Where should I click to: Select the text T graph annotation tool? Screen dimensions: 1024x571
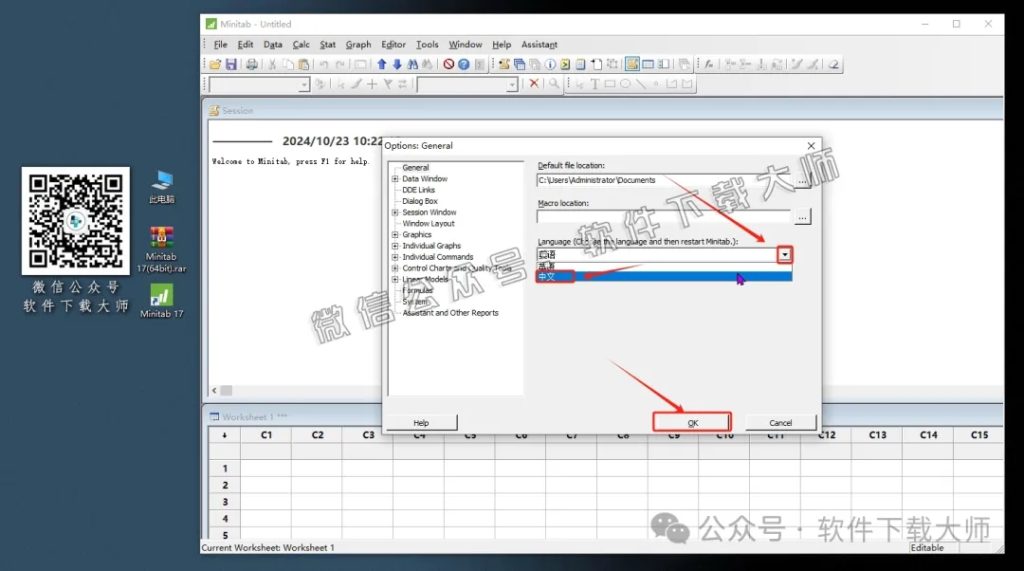click(x=594, y=84)
